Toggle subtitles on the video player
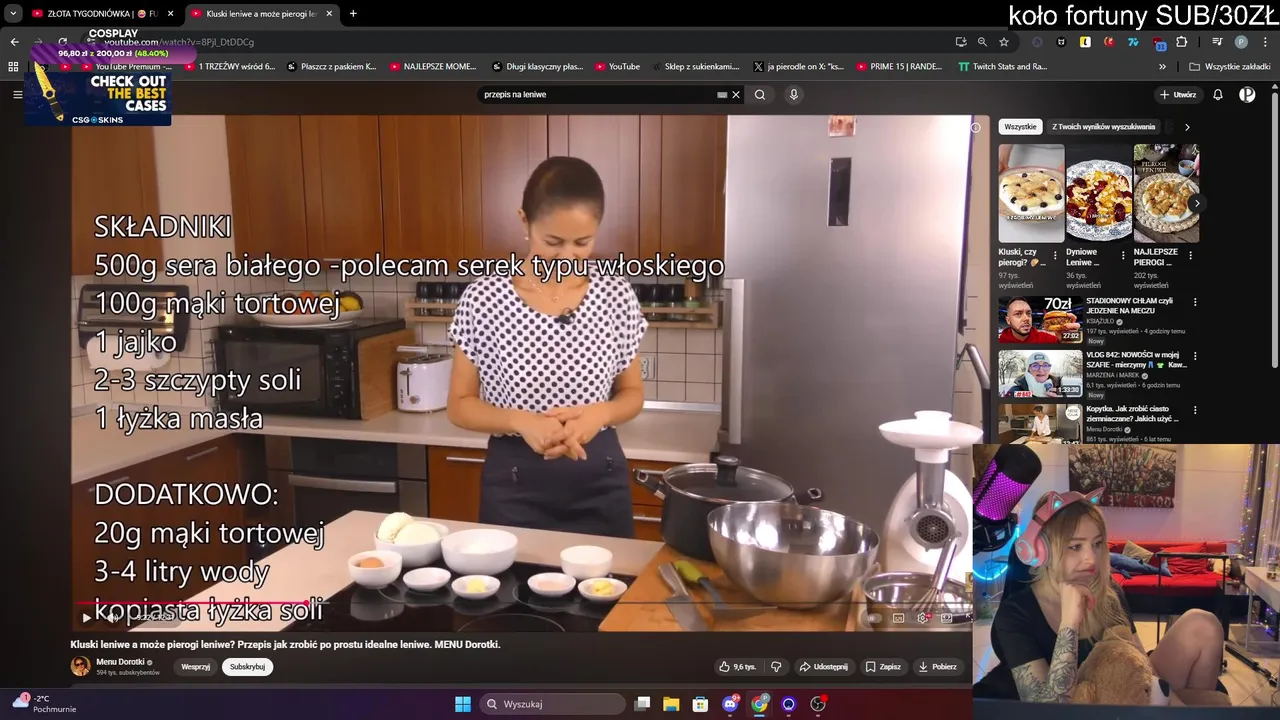Screen dimensions: 1280x720 pyautogui.click(x=898, y=618)
